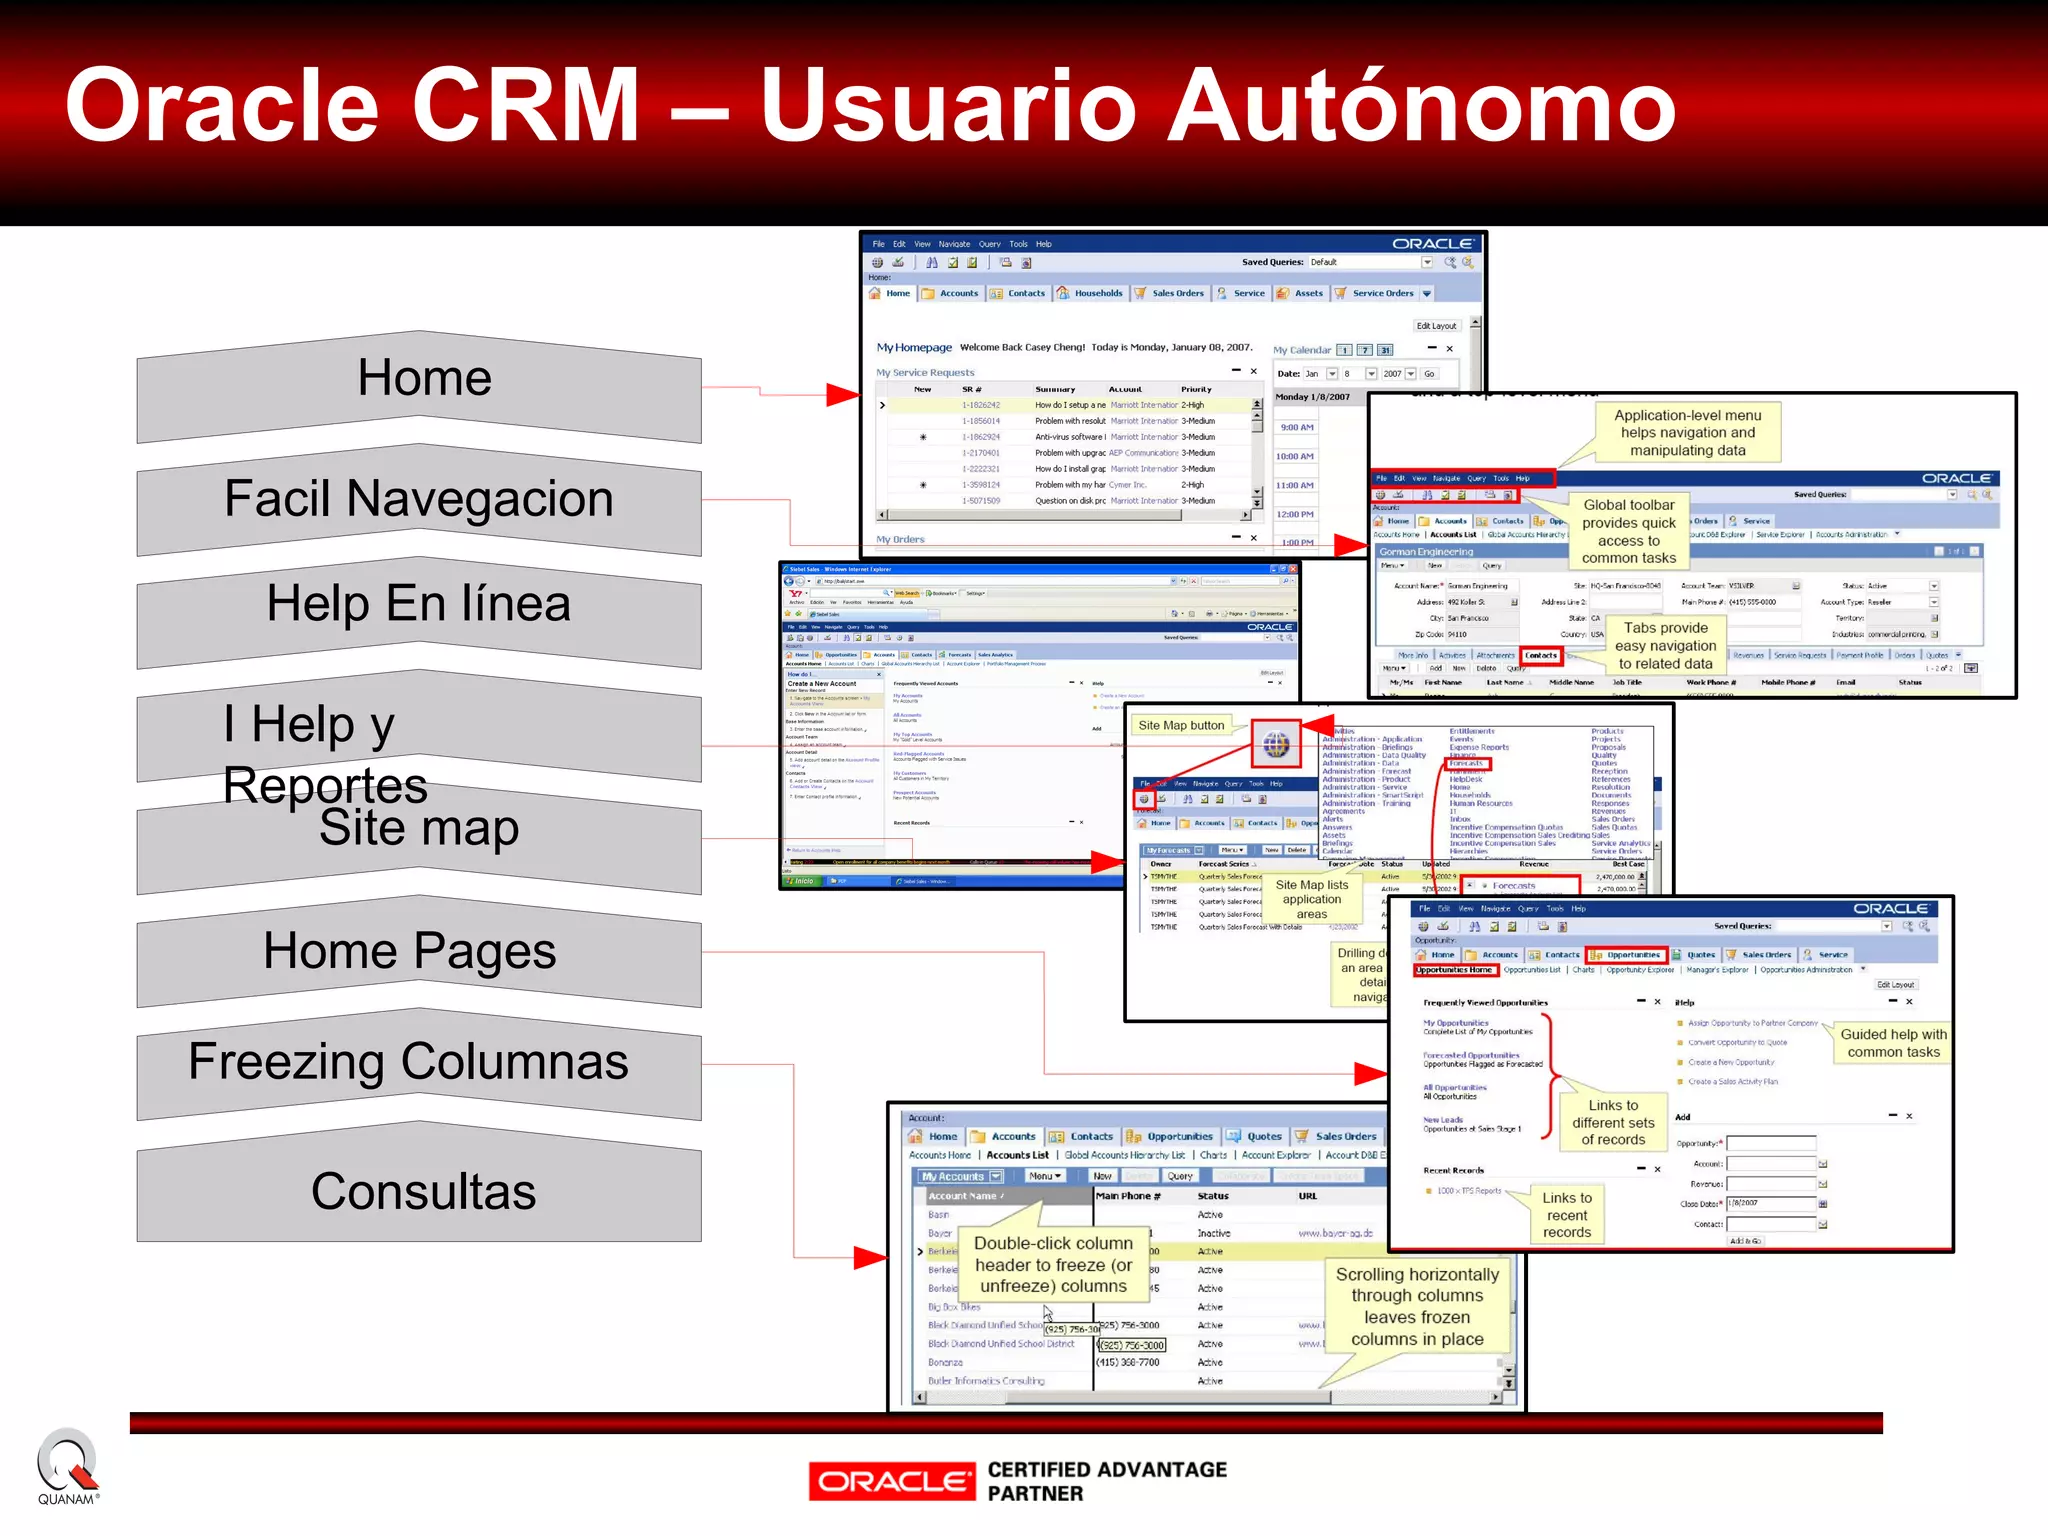Open the My Opportunities link
The width and height of the screenshot is (2048, 1536).
[x=1455, y=1023]
